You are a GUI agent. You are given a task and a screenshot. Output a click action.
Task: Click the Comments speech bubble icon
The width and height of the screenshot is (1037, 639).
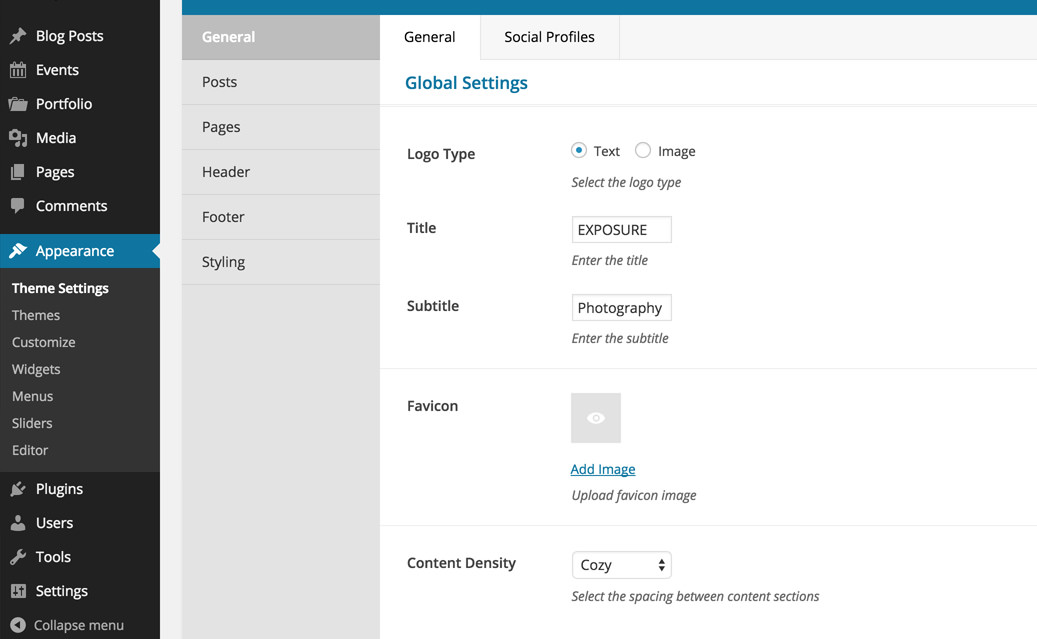[18, 206]
